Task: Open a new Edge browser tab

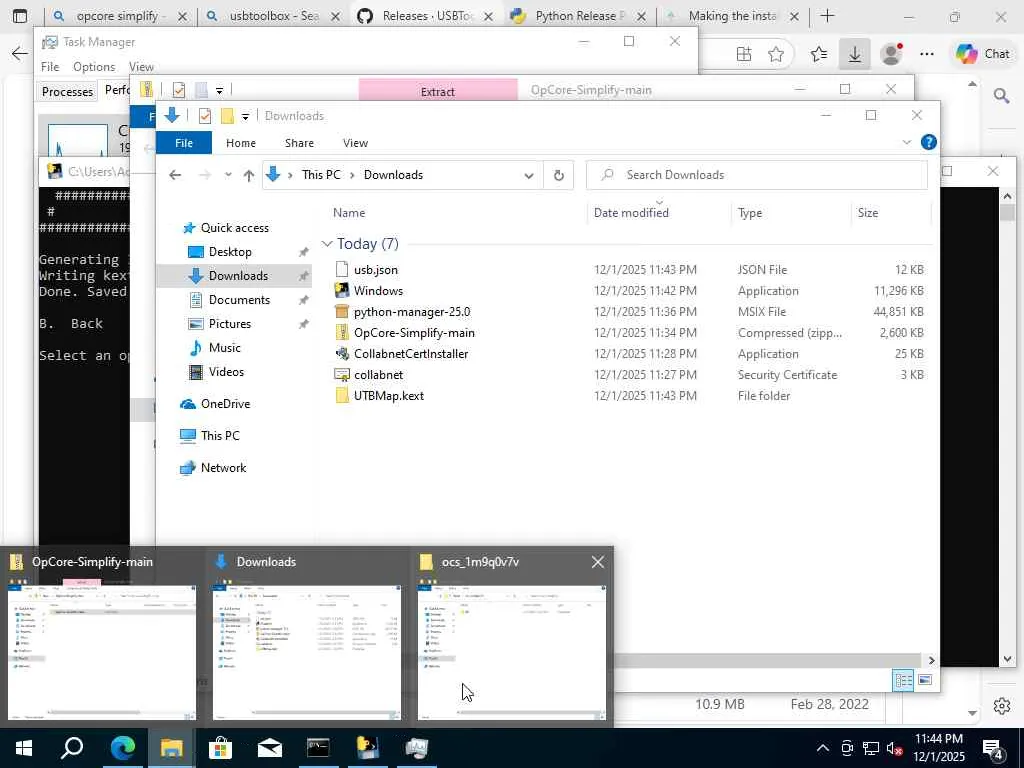Action: pos(827,16)
